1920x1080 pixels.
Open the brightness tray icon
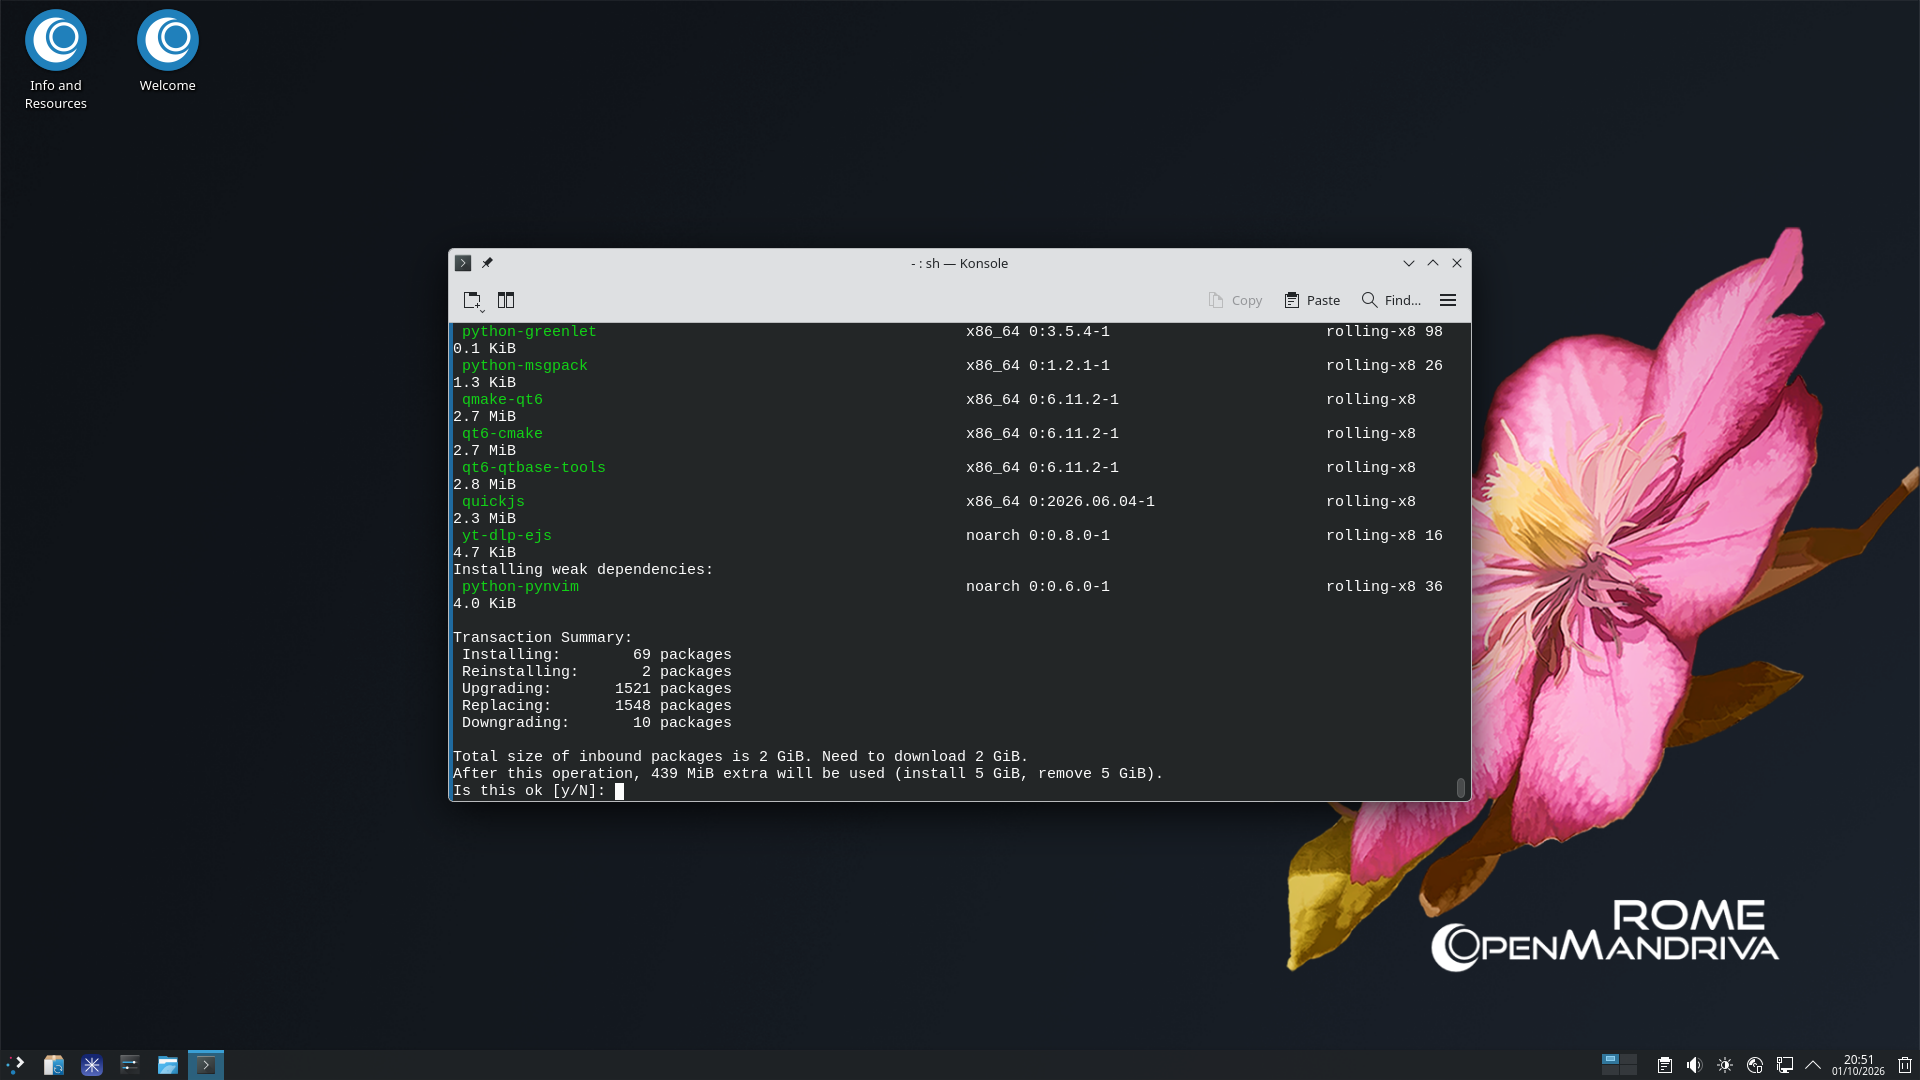tap(1725, 1065)
